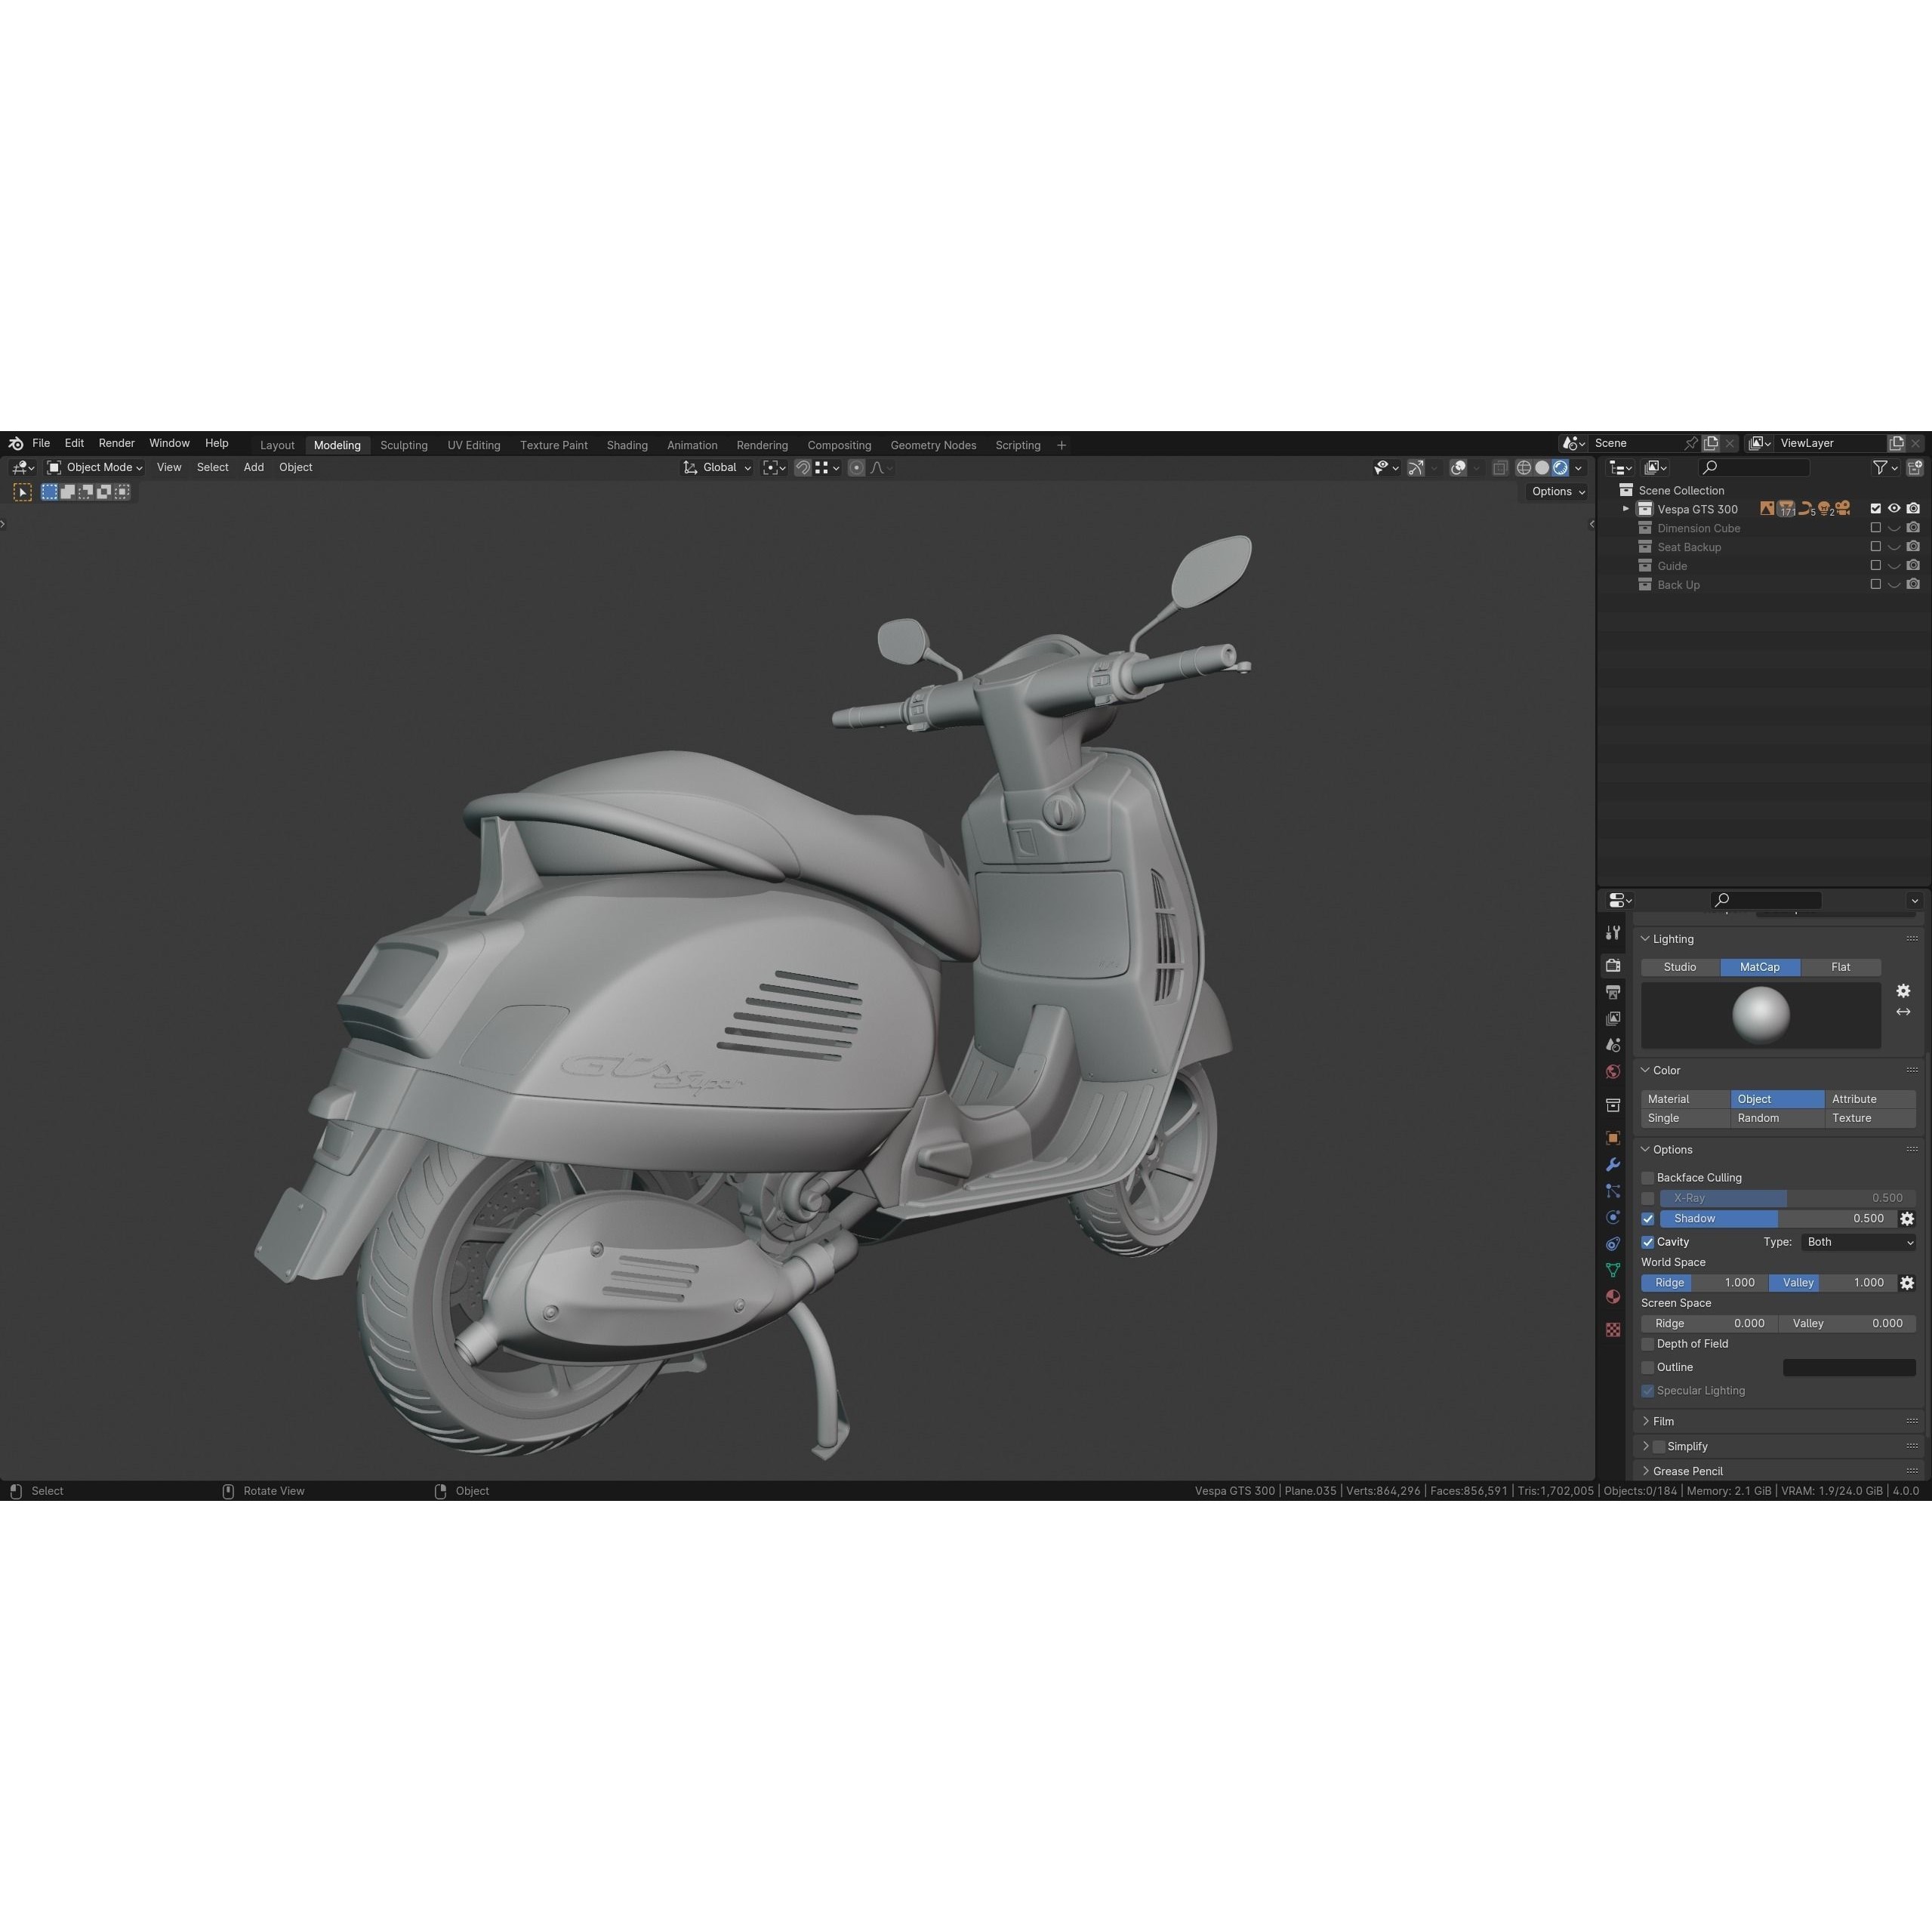This screenshot has height=1932, width=1932.
Task: Open world space cavity settings gear
Action: pos(1907,1283)
